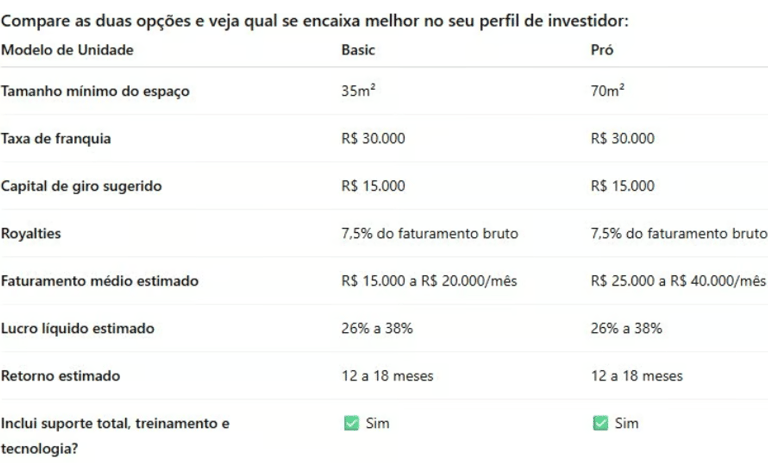Click the Capital de giro sugerido label
The height and width of the screenshot is (466, 768).
pyautogui.click(x=81, y=186)
